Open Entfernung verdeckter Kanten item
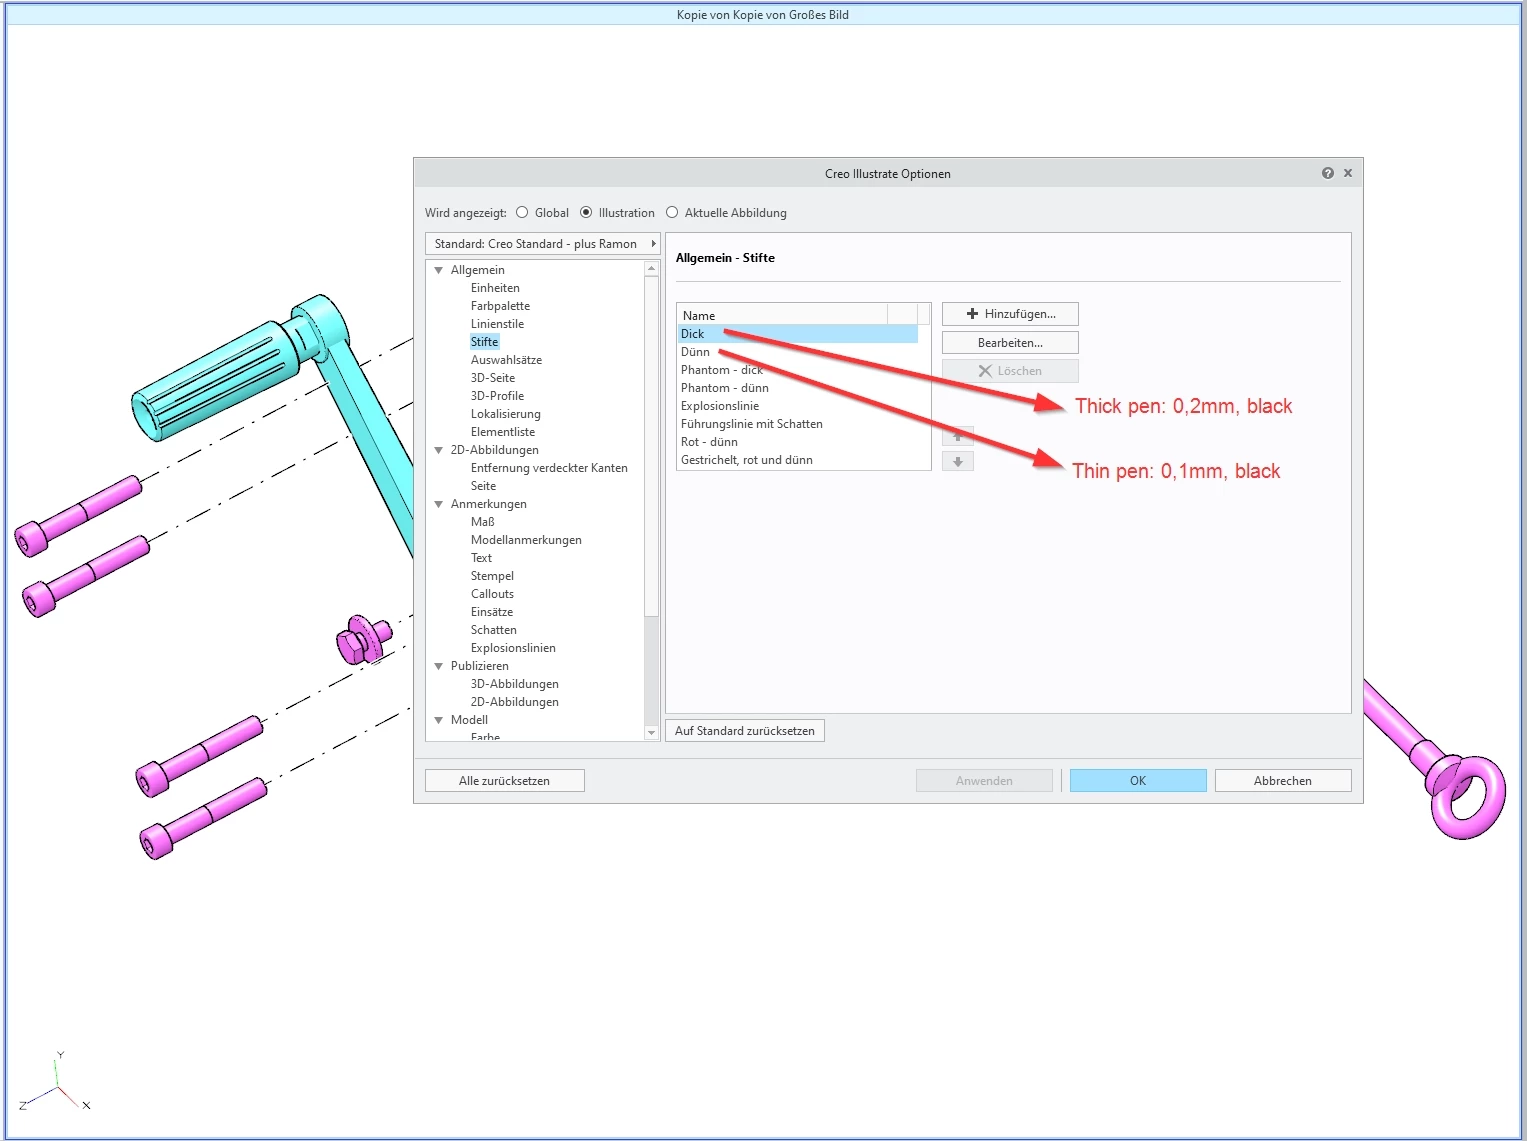Screen dimensions: 1527x1141 [549, 468]
